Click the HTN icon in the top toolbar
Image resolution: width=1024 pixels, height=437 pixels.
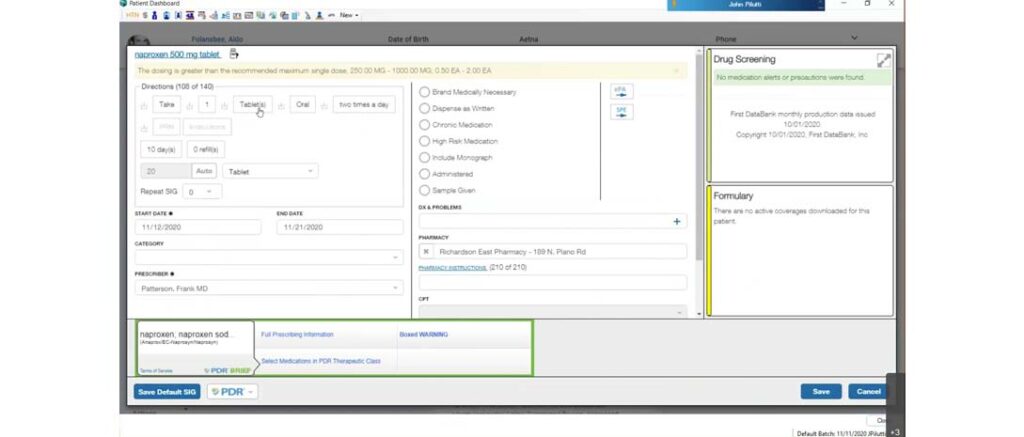pos(133,15)
